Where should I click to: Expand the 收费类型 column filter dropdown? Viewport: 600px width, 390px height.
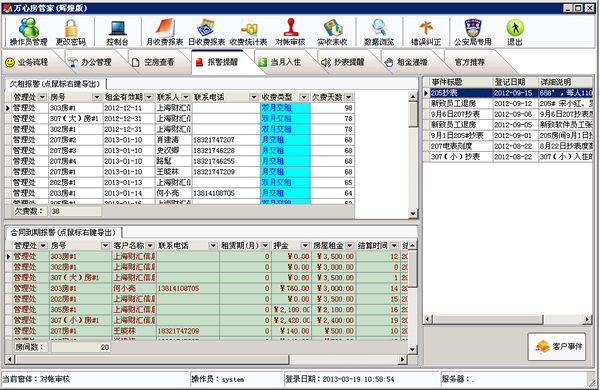click(304, 97)
